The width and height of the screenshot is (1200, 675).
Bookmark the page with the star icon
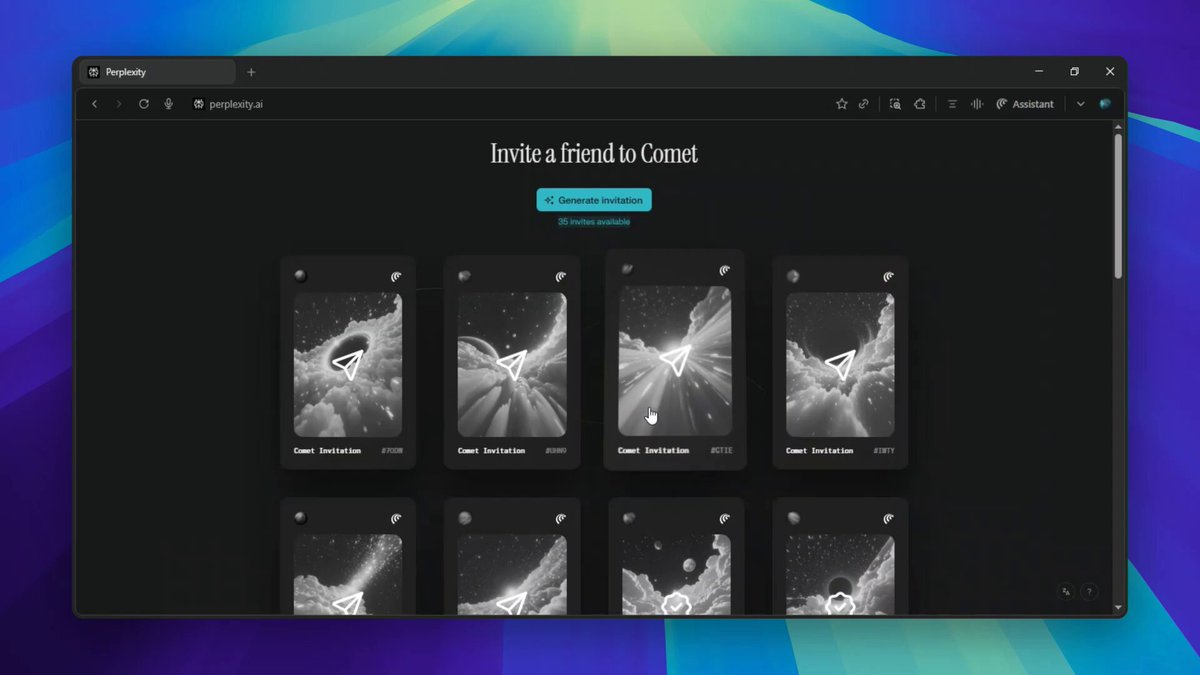842,104
